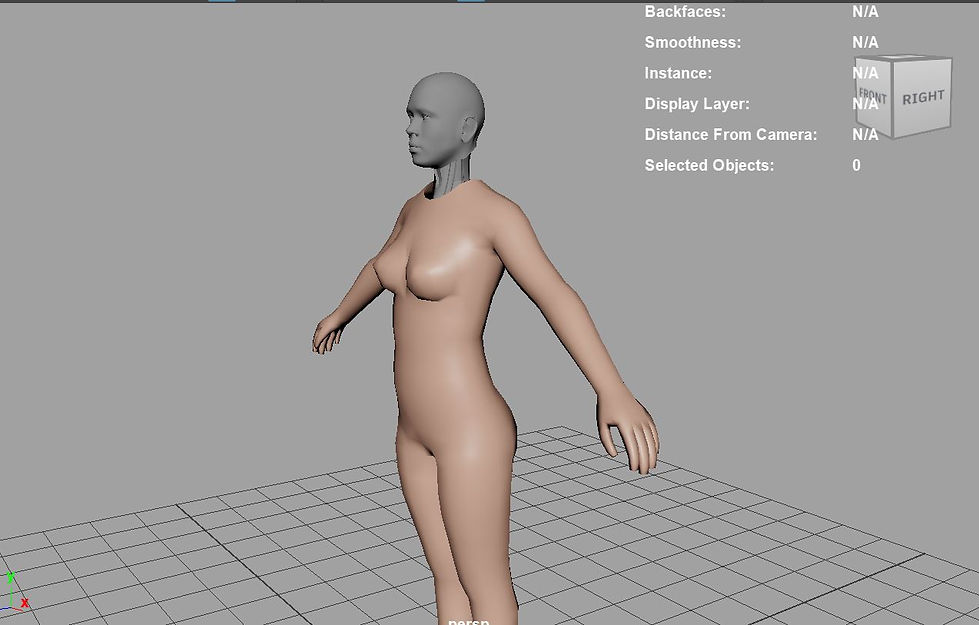Click the "Distance From Camera:" label
This screenshot has height=625, width=979.
(x=731, y=134)
